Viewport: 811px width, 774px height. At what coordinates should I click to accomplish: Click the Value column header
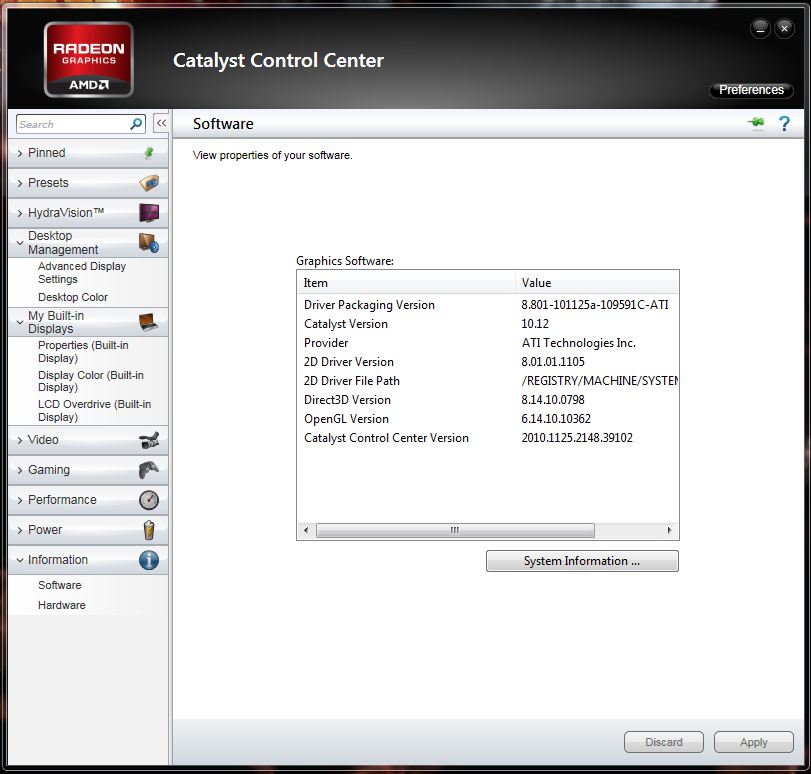click(596, 283)
